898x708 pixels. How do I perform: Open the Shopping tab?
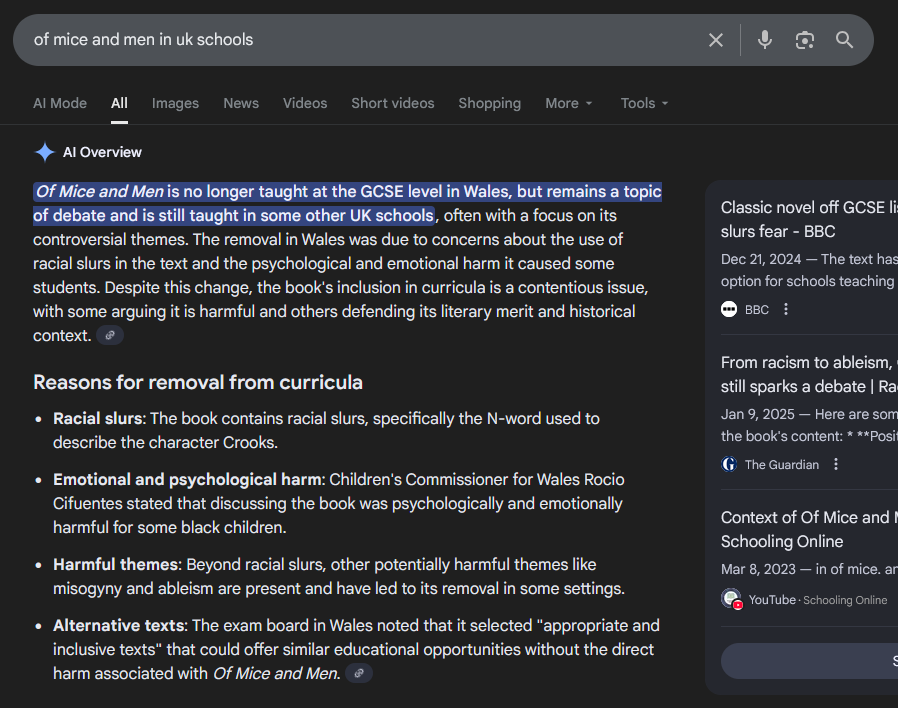[x=490, y=103]
